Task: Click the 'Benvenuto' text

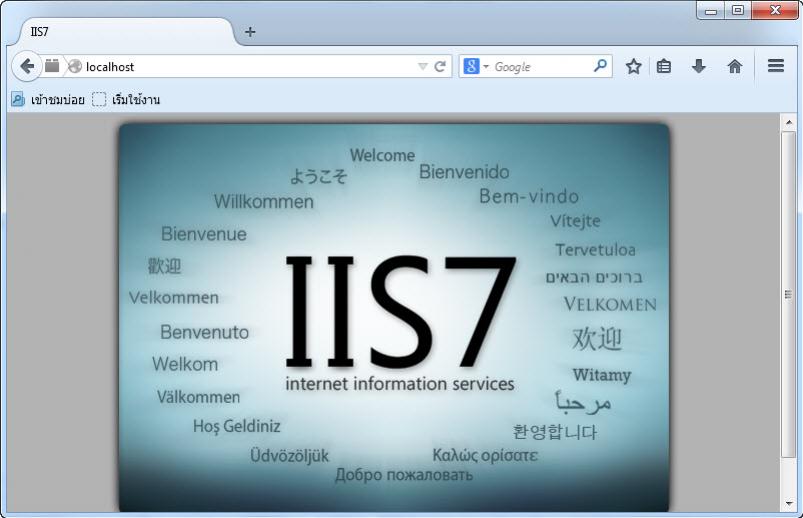Action: (204, 333)
